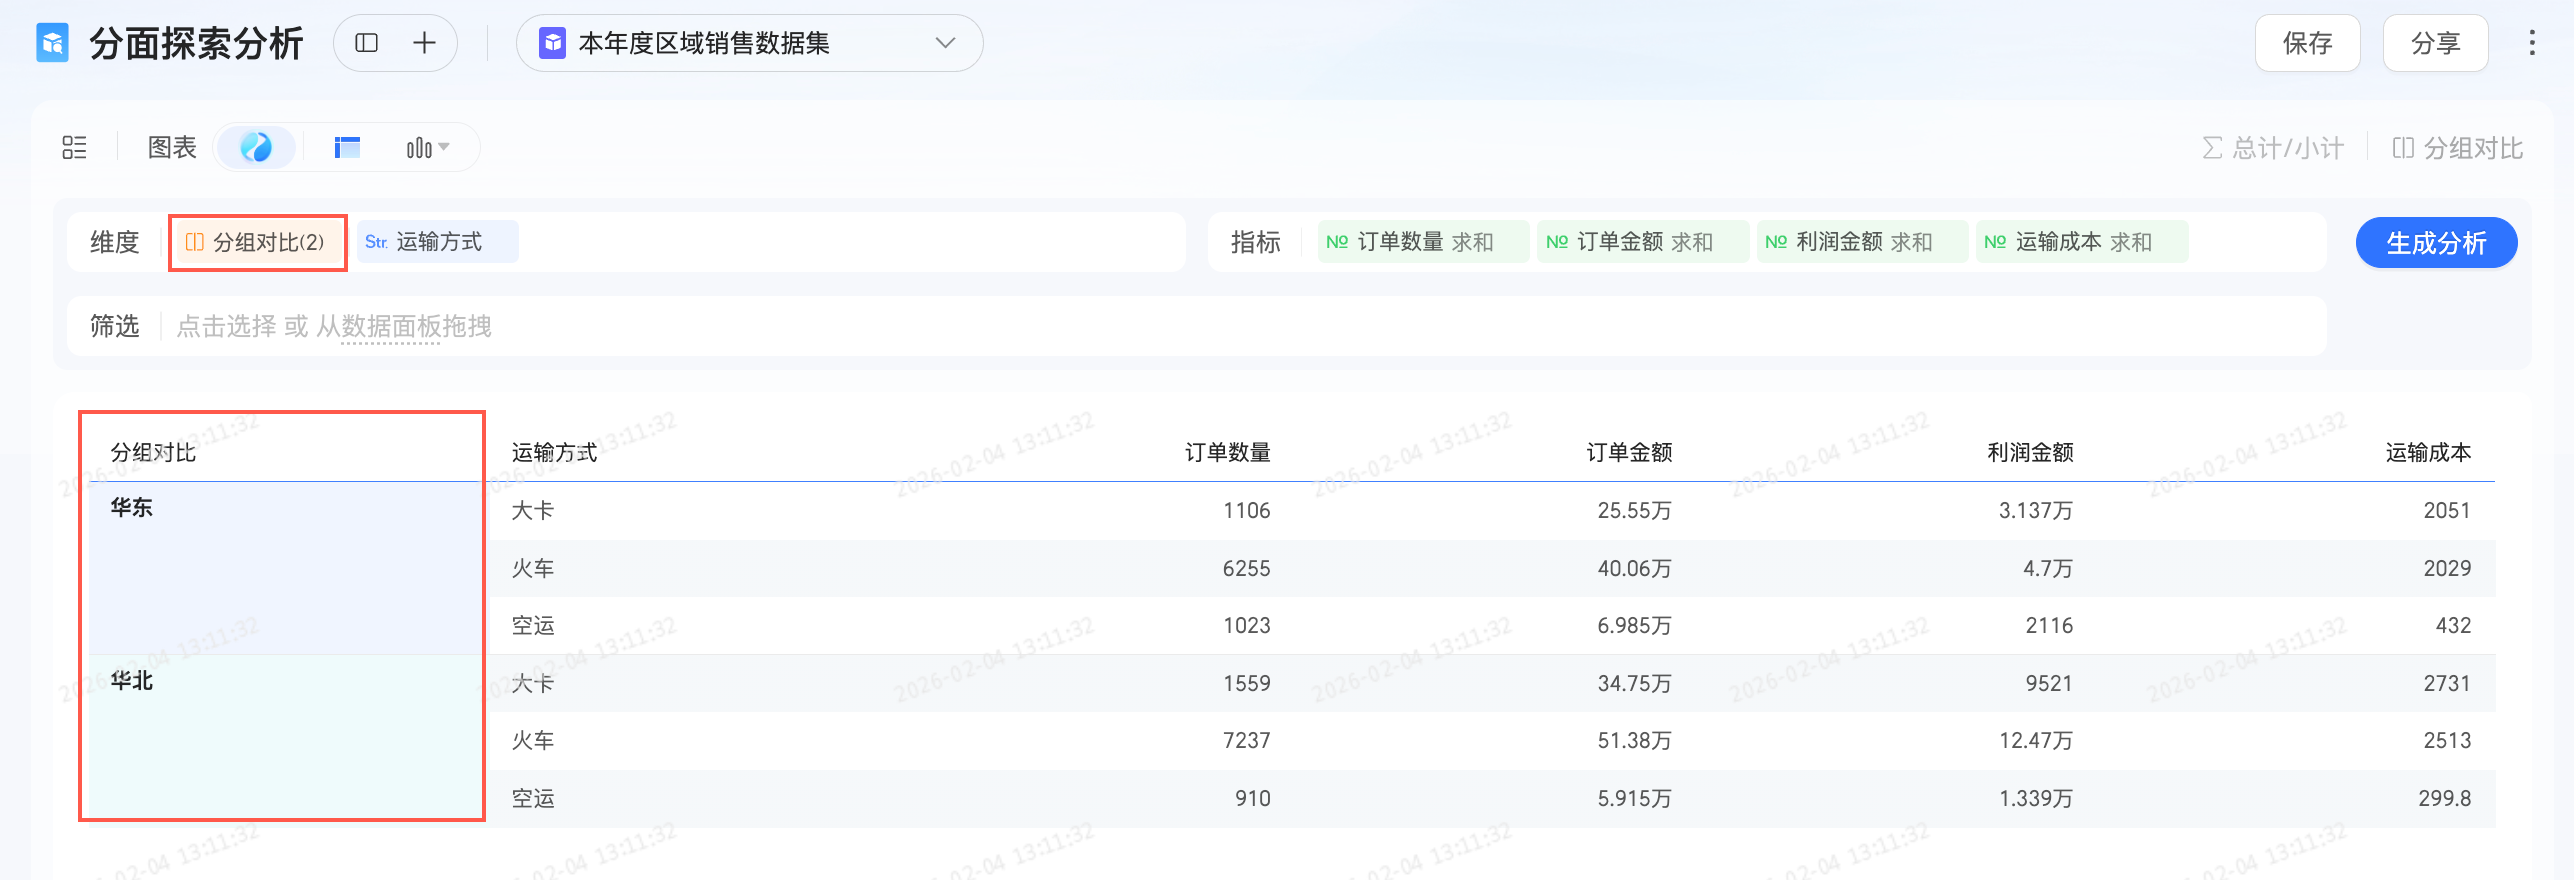
Task: Click the 运输成本 求和 metric tag
Action: pyautogui.click(x=2081, y=242)
